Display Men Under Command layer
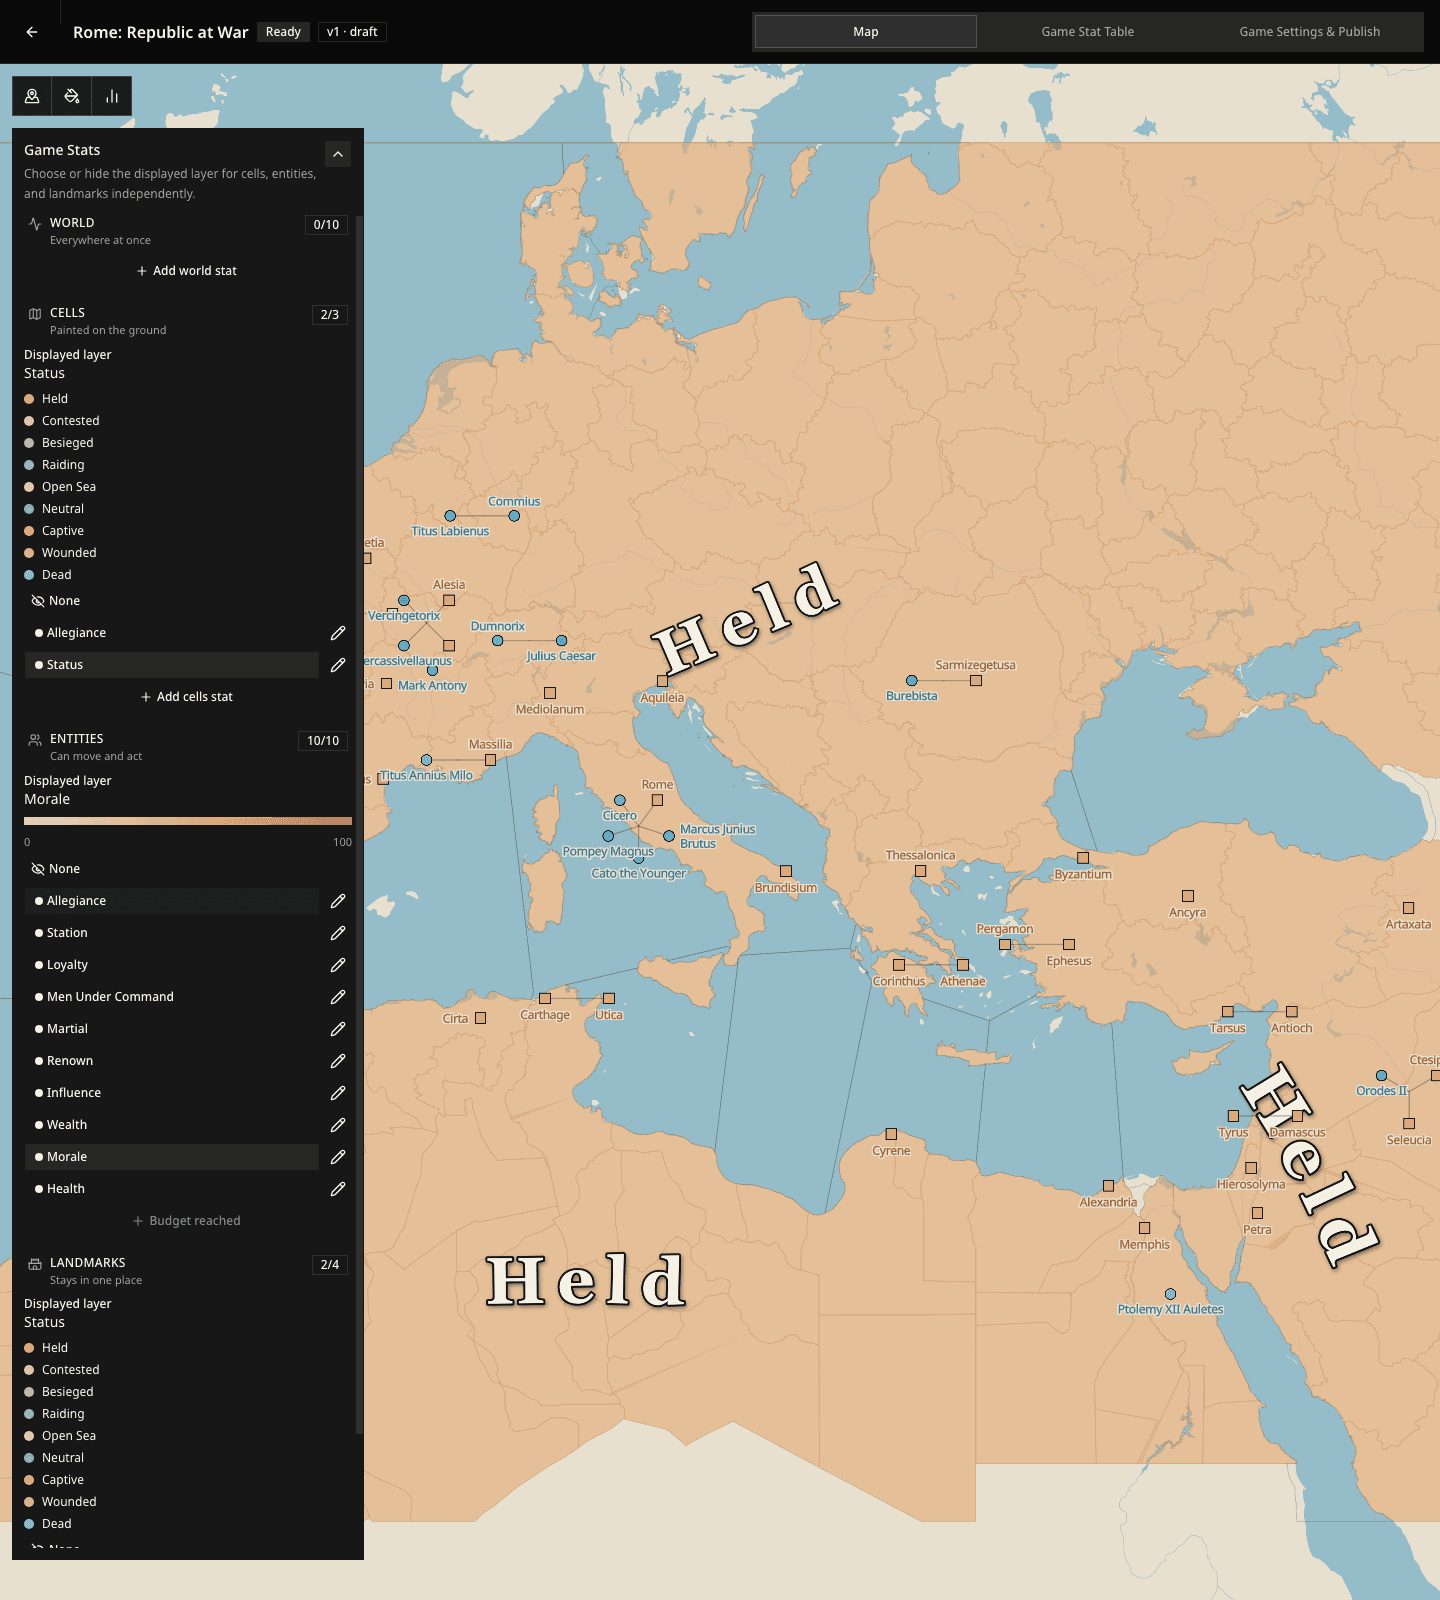 (x=172, y=997)
